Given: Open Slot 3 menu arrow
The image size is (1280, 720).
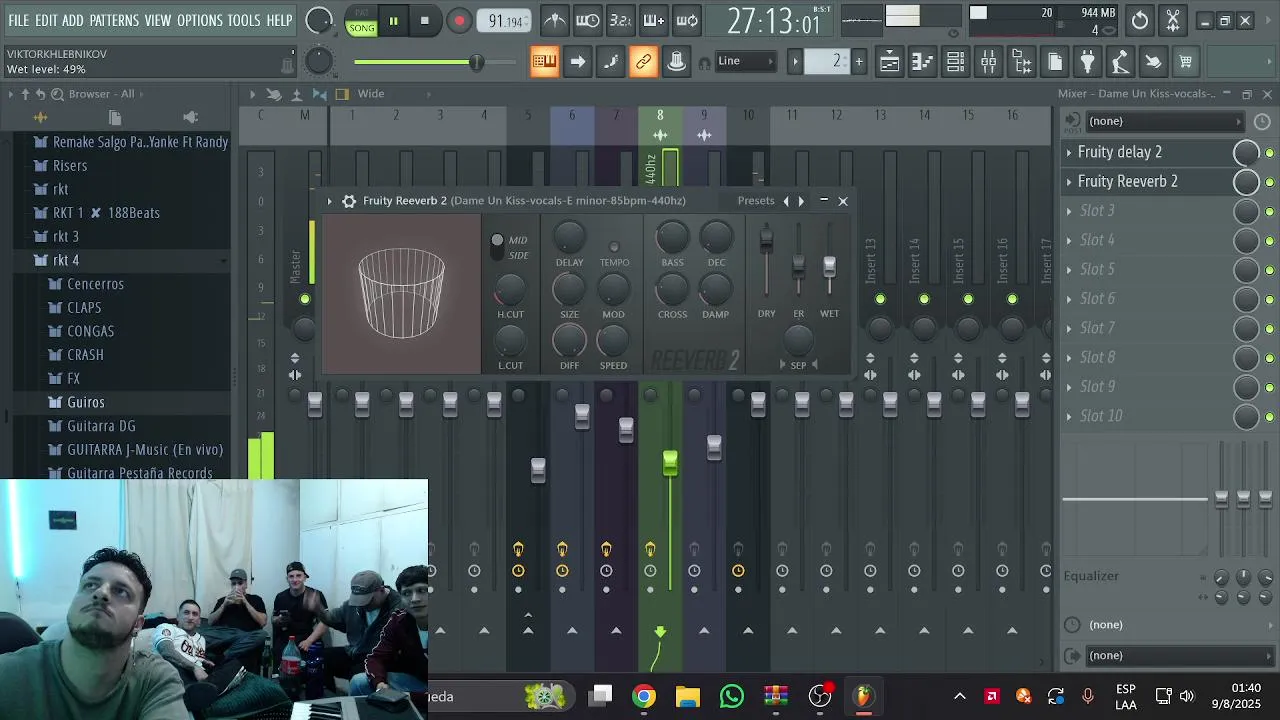Looking at the screenshot, I should pos(1069,211).
